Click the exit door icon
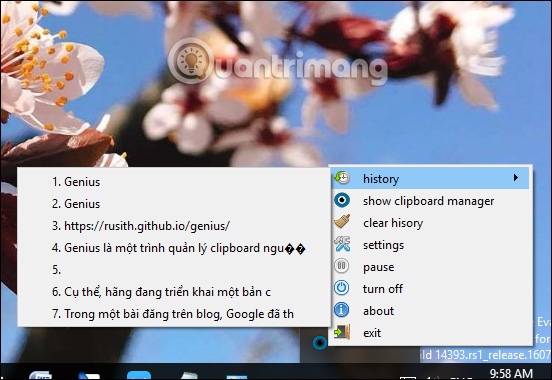The height and width of the screenshot is (380, 552). pos(342,332)
